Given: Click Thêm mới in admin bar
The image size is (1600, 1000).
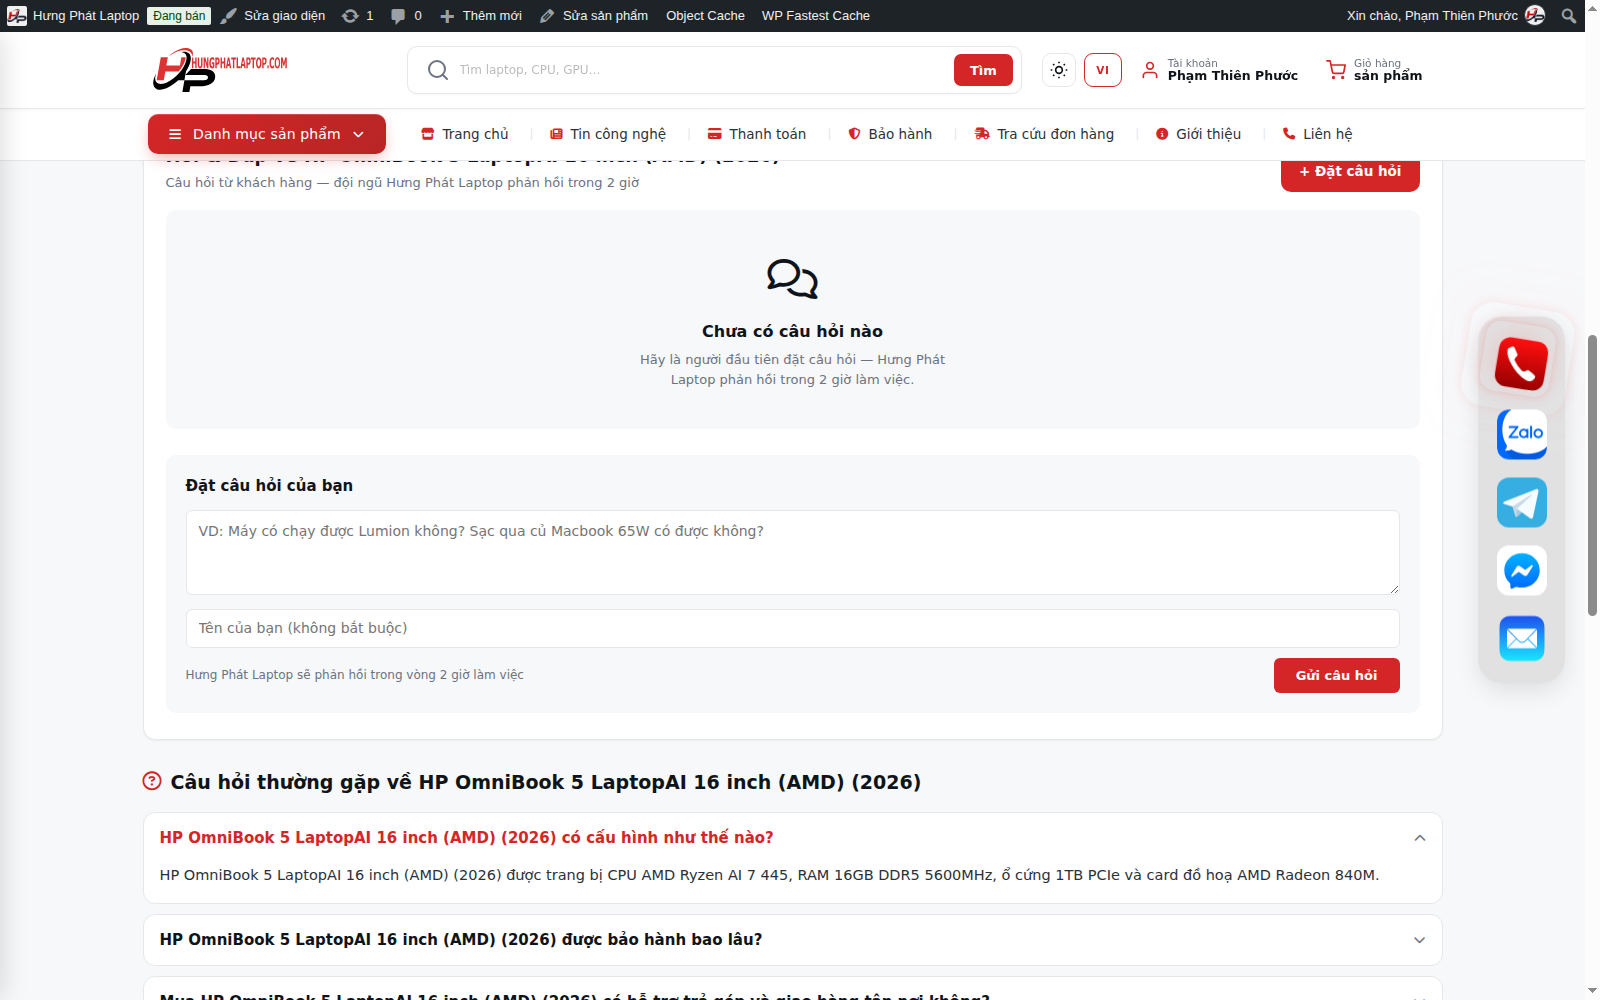Looking at the screenshot, I should [x=481, y=16].
